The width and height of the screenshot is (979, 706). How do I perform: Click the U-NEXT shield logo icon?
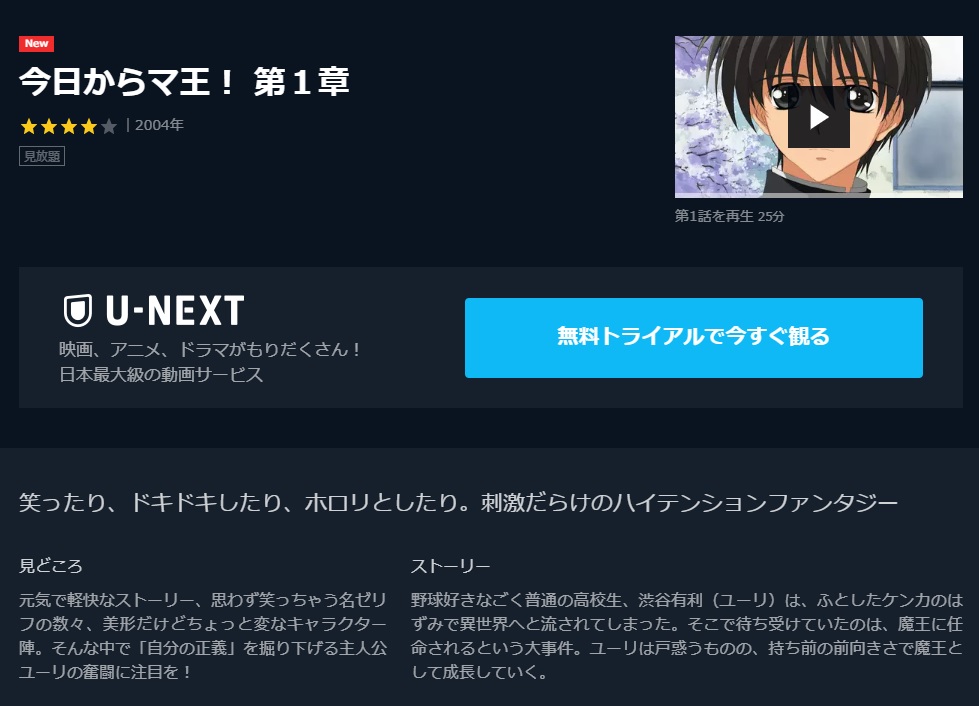pos(78,310)
